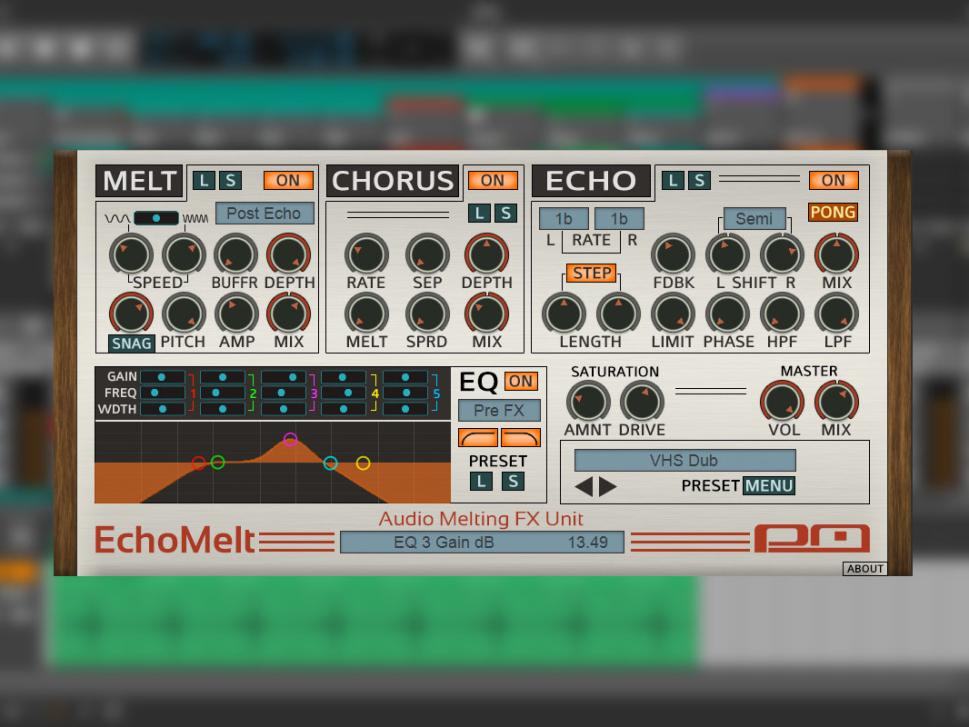Click the DRIVE knob under SATURATION
This screenshot has height=727, width=969.
click(640, 403)
